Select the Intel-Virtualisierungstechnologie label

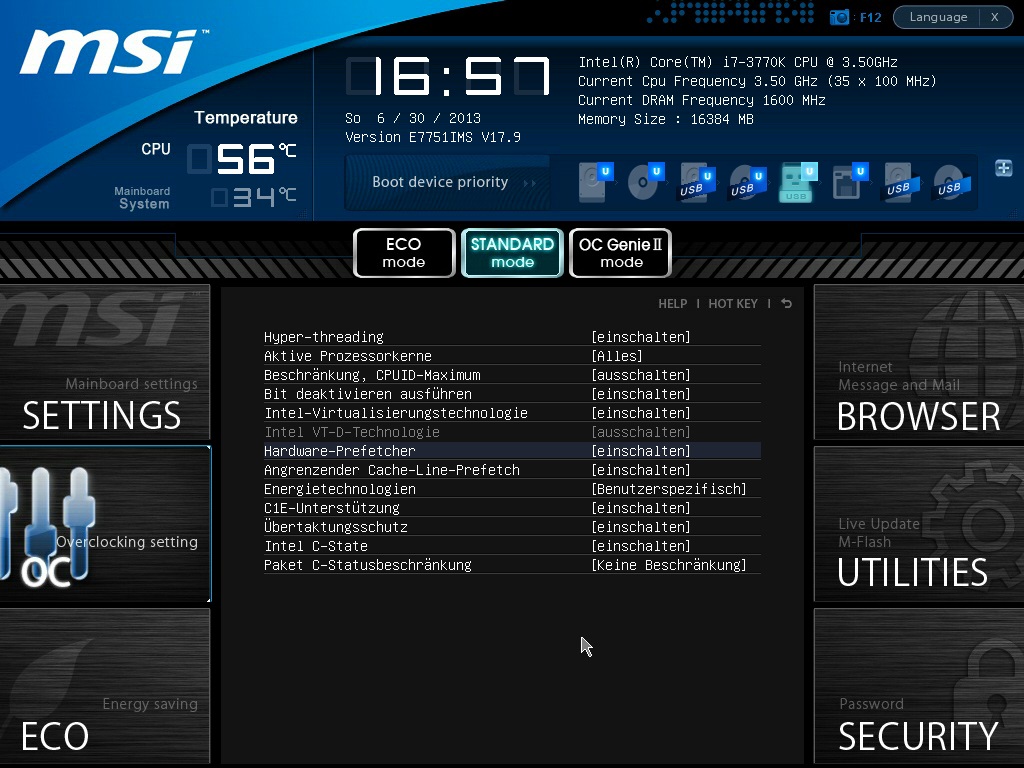click(396, 413)
